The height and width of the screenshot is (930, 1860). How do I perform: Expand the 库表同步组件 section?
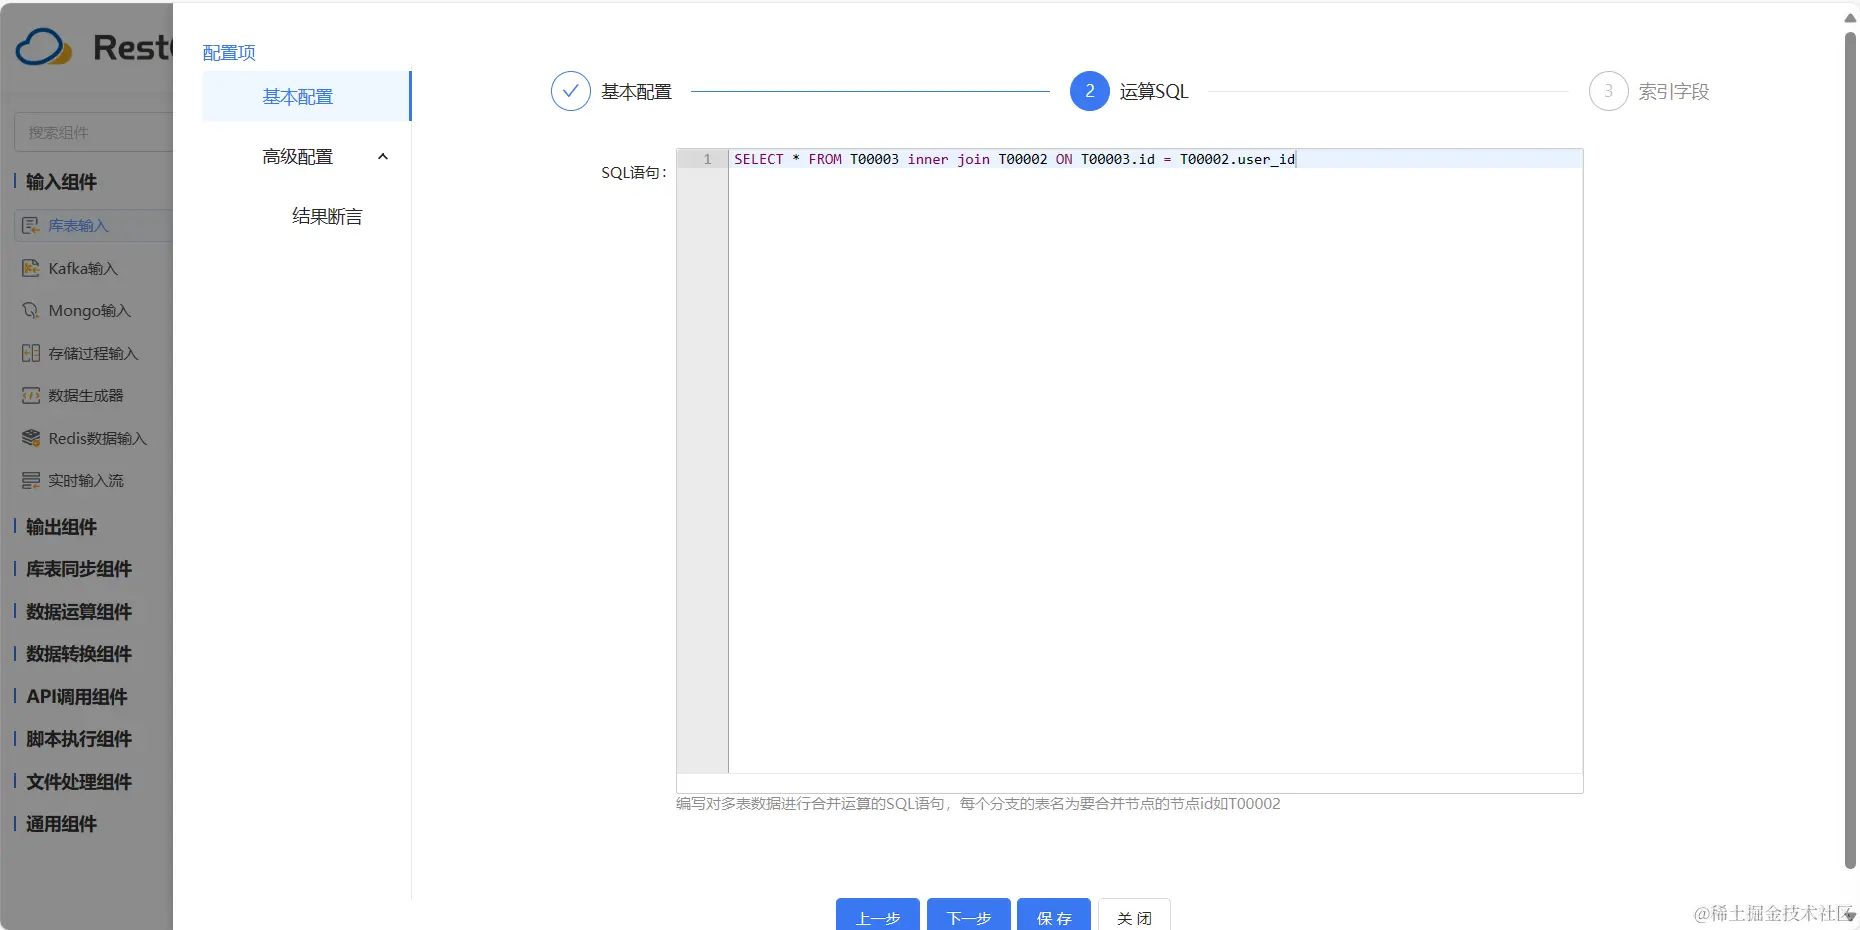tap(78, 569)
